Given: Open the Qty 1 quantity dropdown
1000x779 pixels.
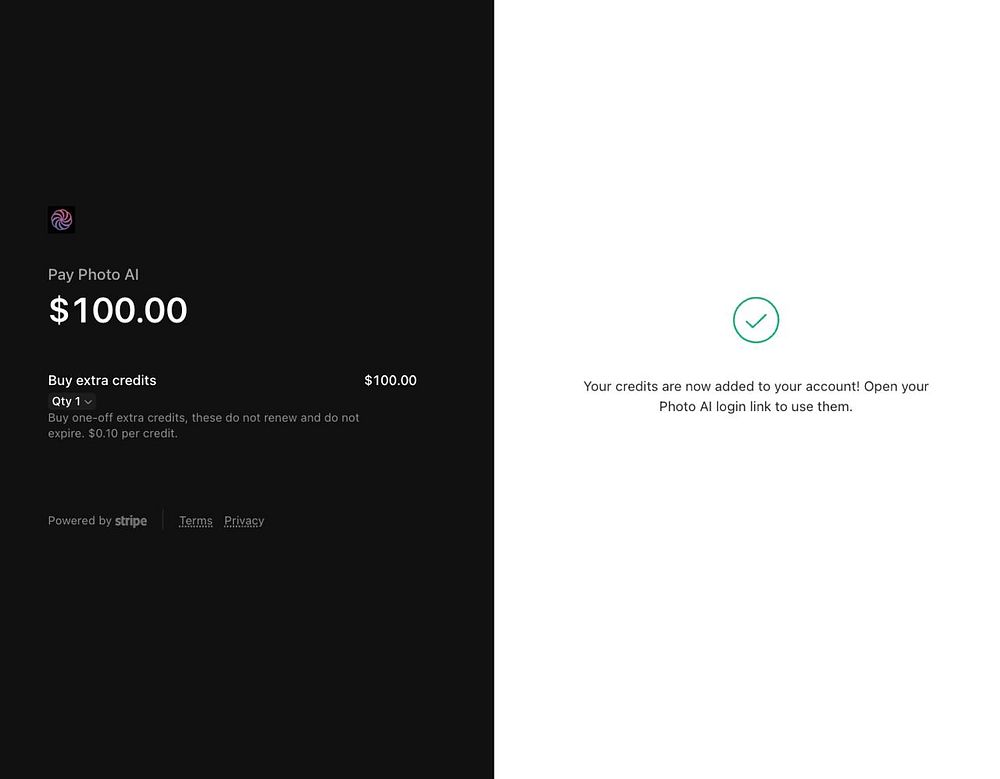Looking at the screenshot, I should (x=71, y=401).
